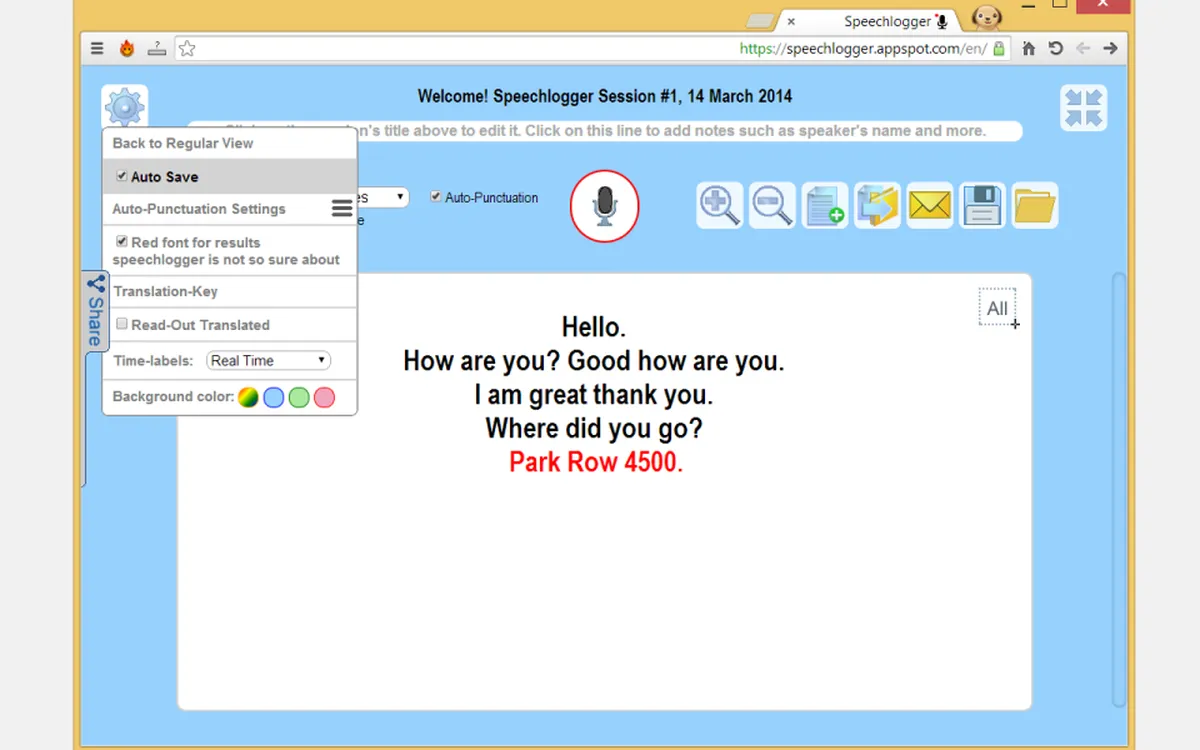Save the session with floppy disk icon
Viewport: 1200px width, 750px height.
tap(982, 206)
